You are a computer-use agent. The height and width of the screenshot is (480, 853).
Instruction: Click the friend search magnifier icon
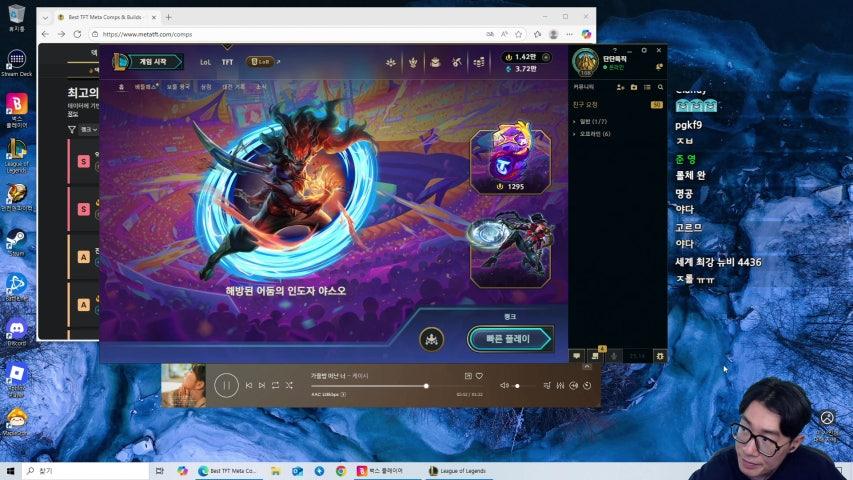point(660,87)
